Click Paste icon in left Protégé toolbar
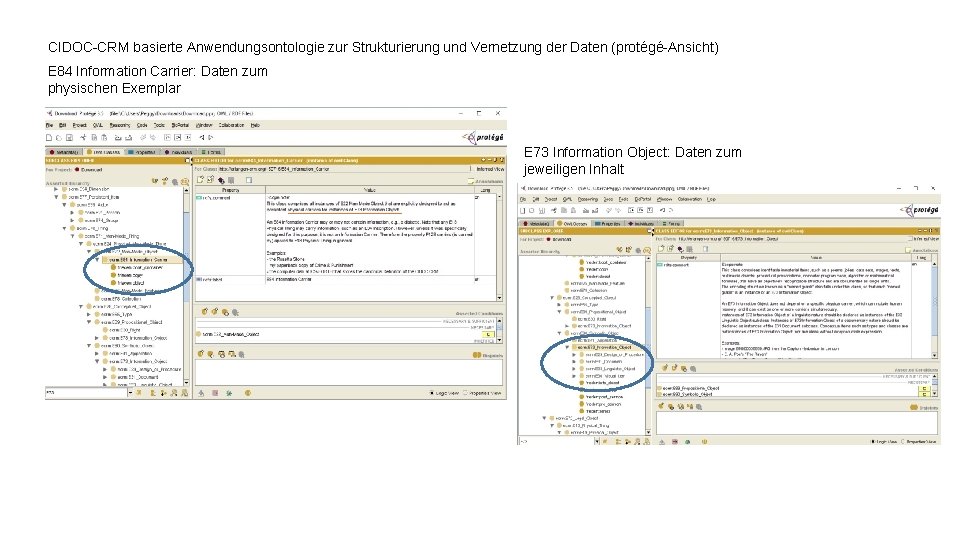Screen dimensions: 960x540 104,138
